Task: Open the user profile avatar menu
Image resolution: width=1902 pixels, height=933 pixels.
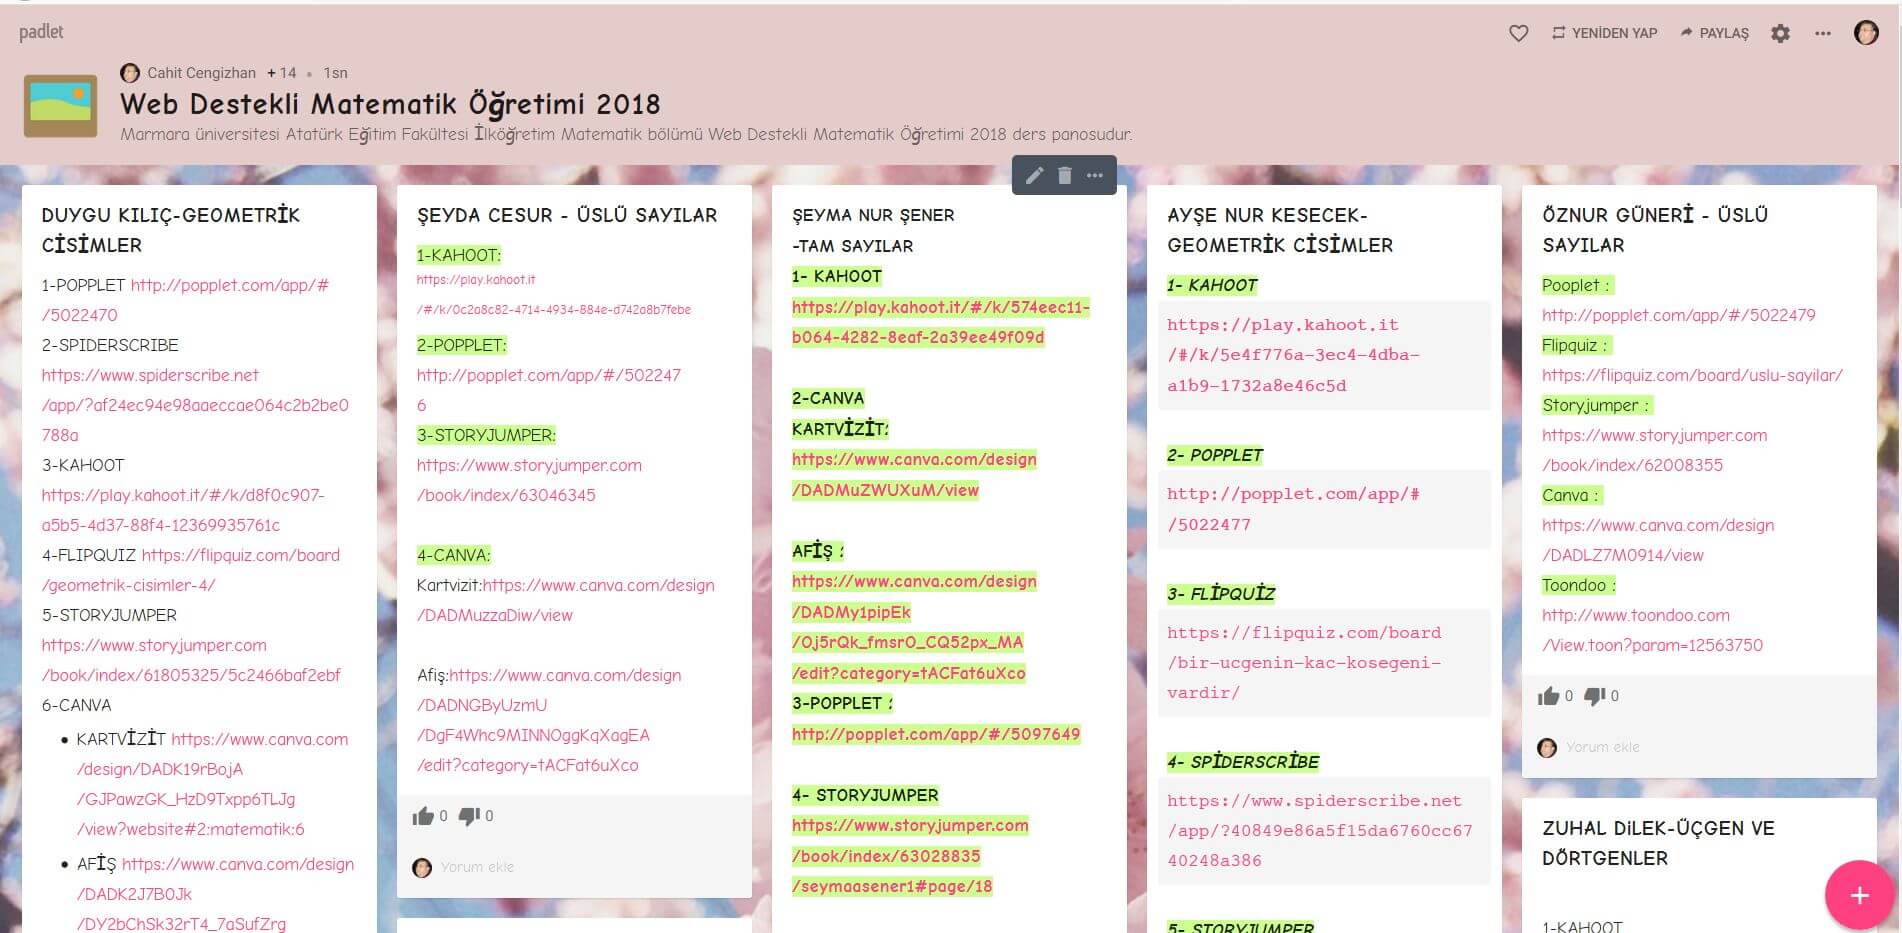Action: point(1866,33)
